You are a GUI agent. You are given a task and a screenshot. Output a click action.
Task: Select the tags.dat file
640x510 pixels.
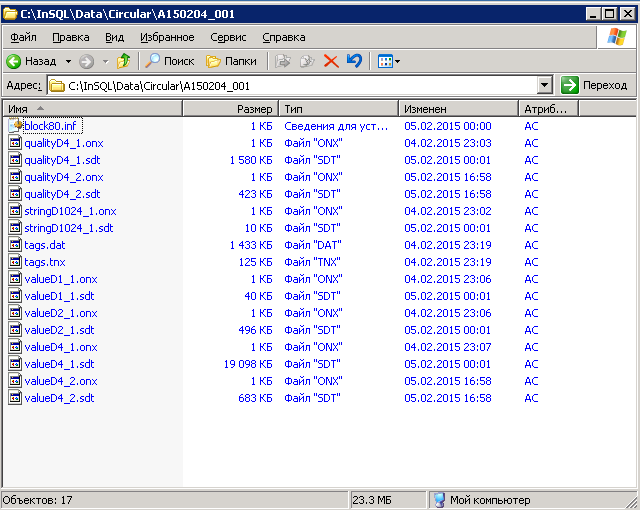(x=44, y=245)
